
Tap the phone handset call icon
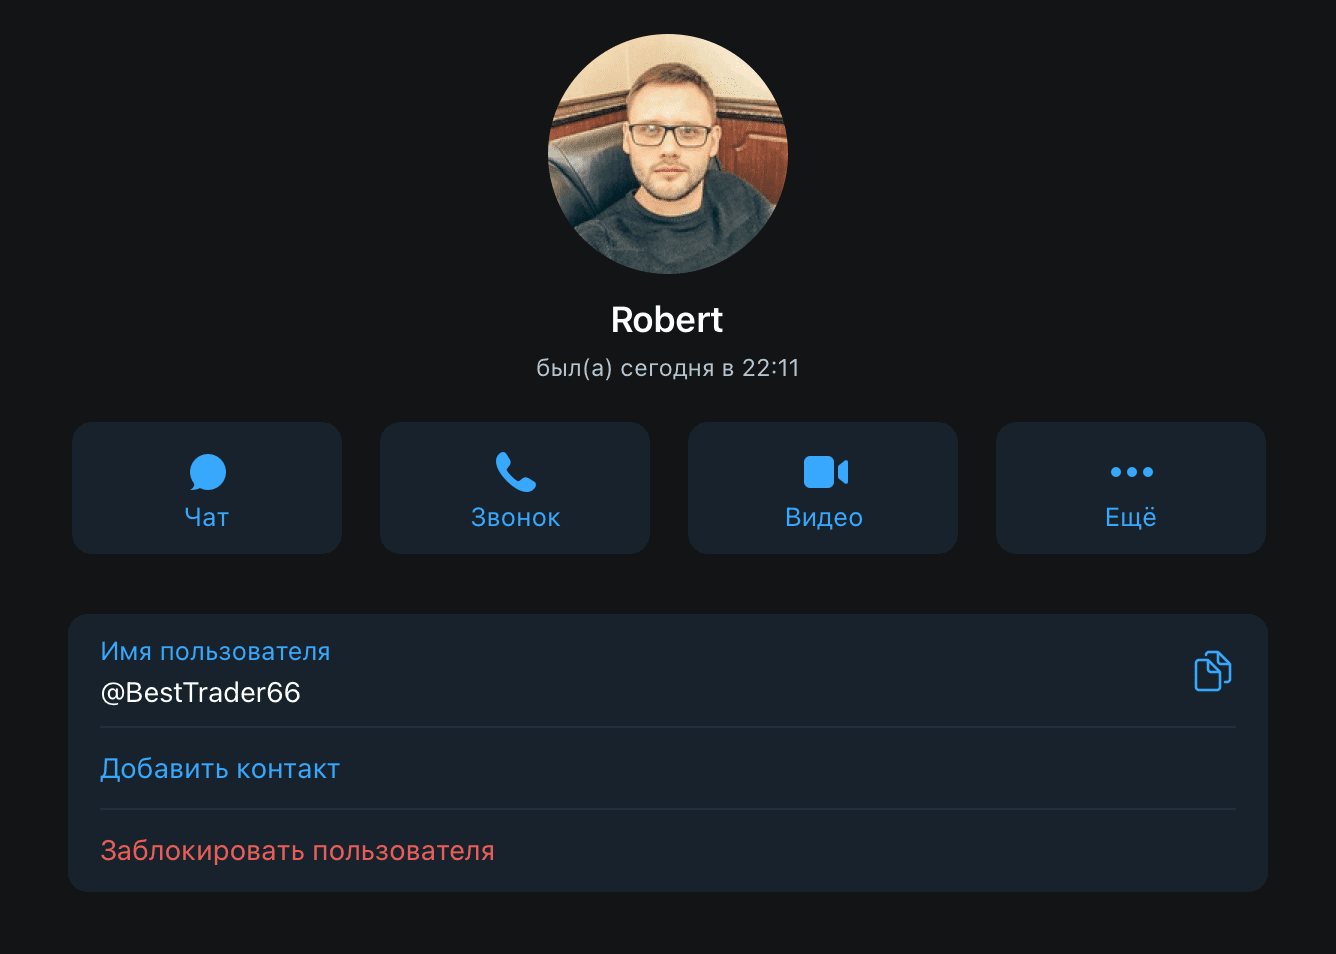pos(516,472)
